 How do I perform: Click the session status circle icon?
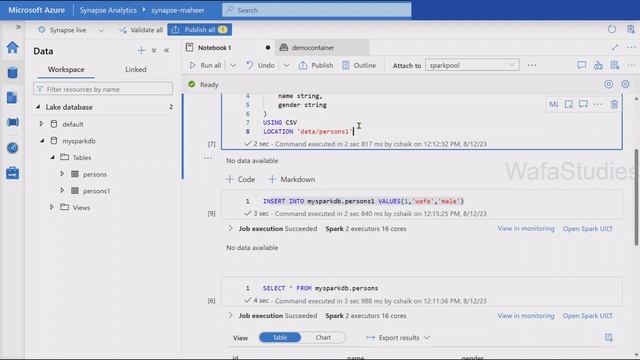click(609, 84)
